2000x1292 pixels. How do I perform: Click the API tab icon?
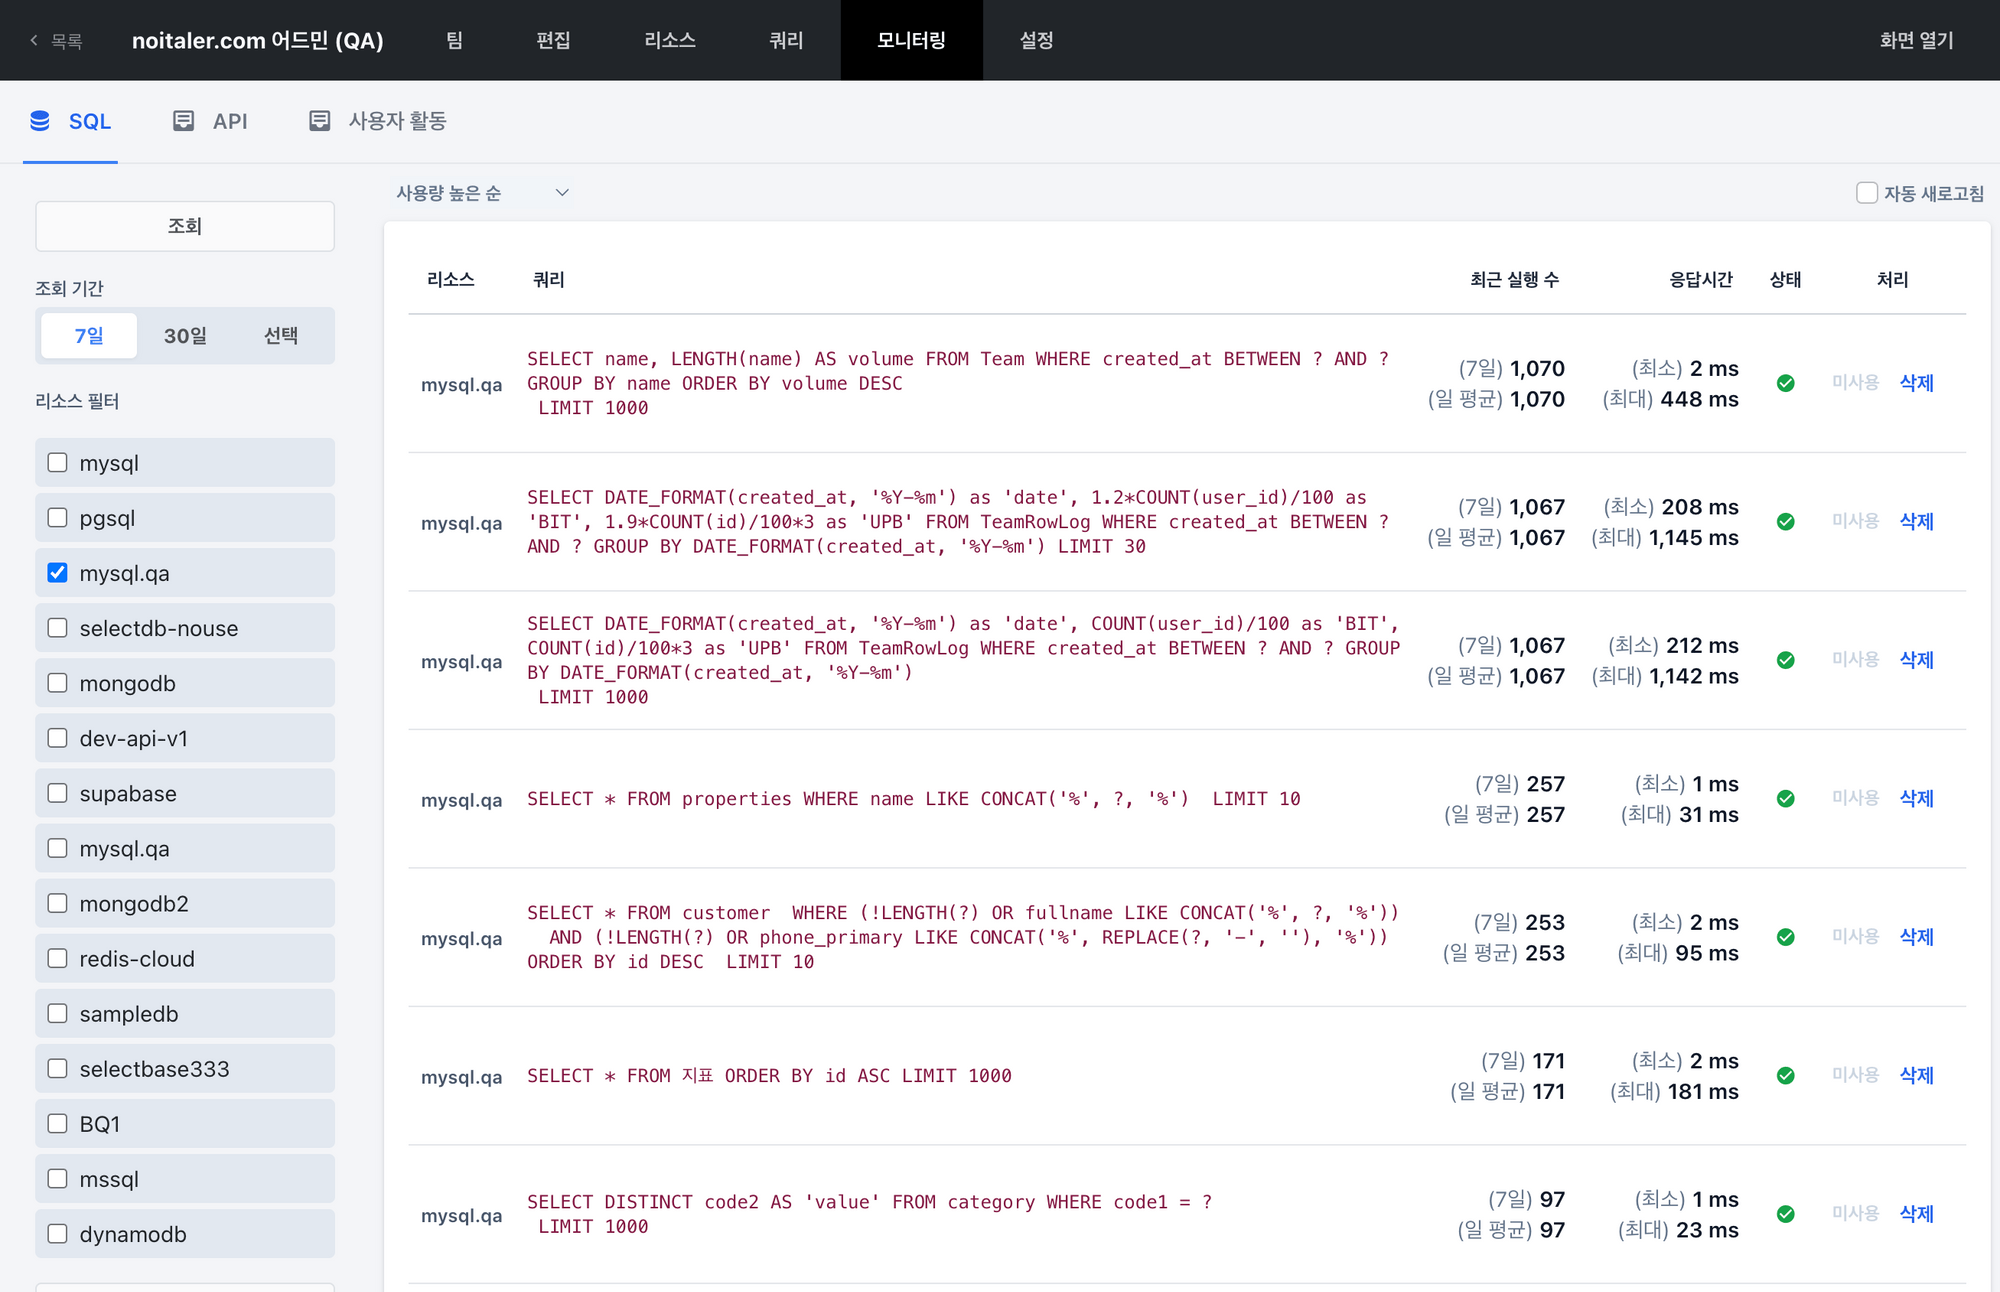pos(184,121)
